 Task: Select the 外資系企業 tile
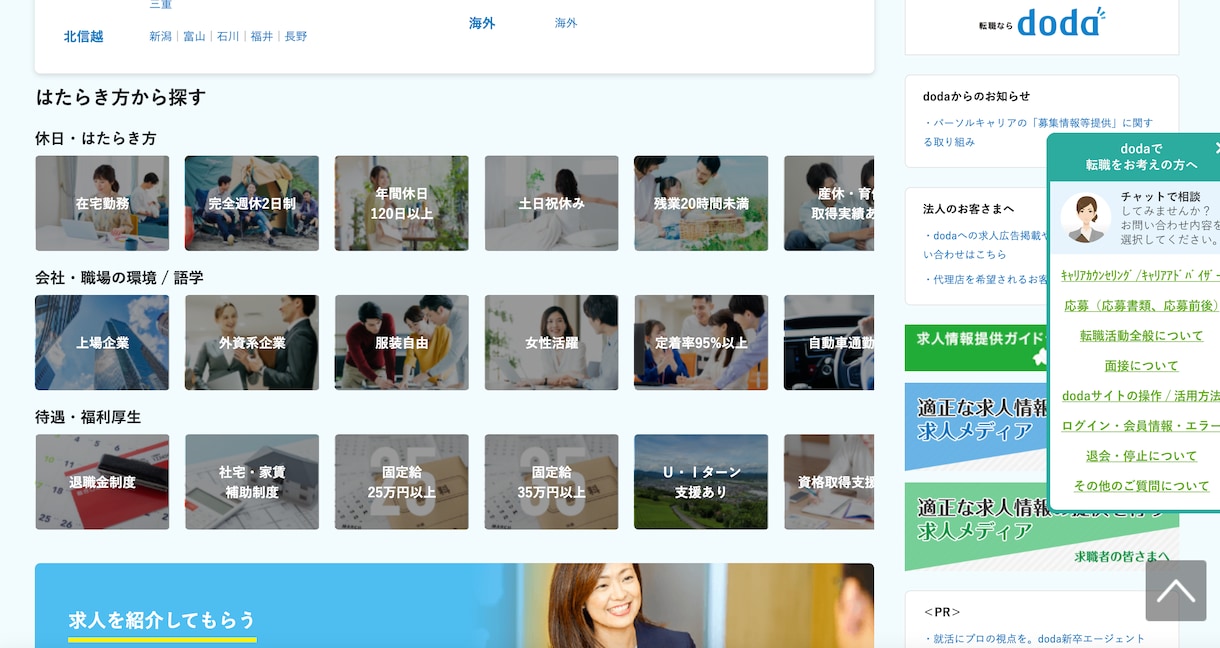tap(252, 342)
